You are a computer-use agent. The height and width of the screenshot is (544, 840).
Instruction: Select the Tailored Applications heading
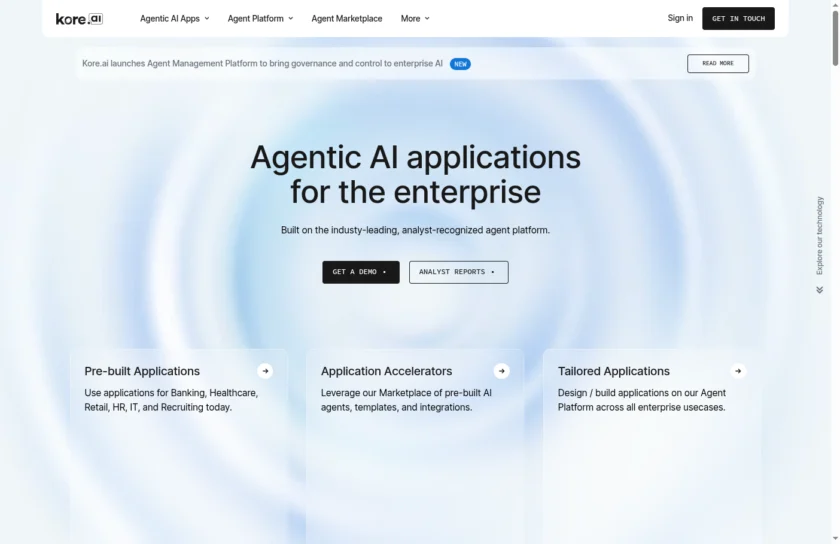tap(613, 371)
